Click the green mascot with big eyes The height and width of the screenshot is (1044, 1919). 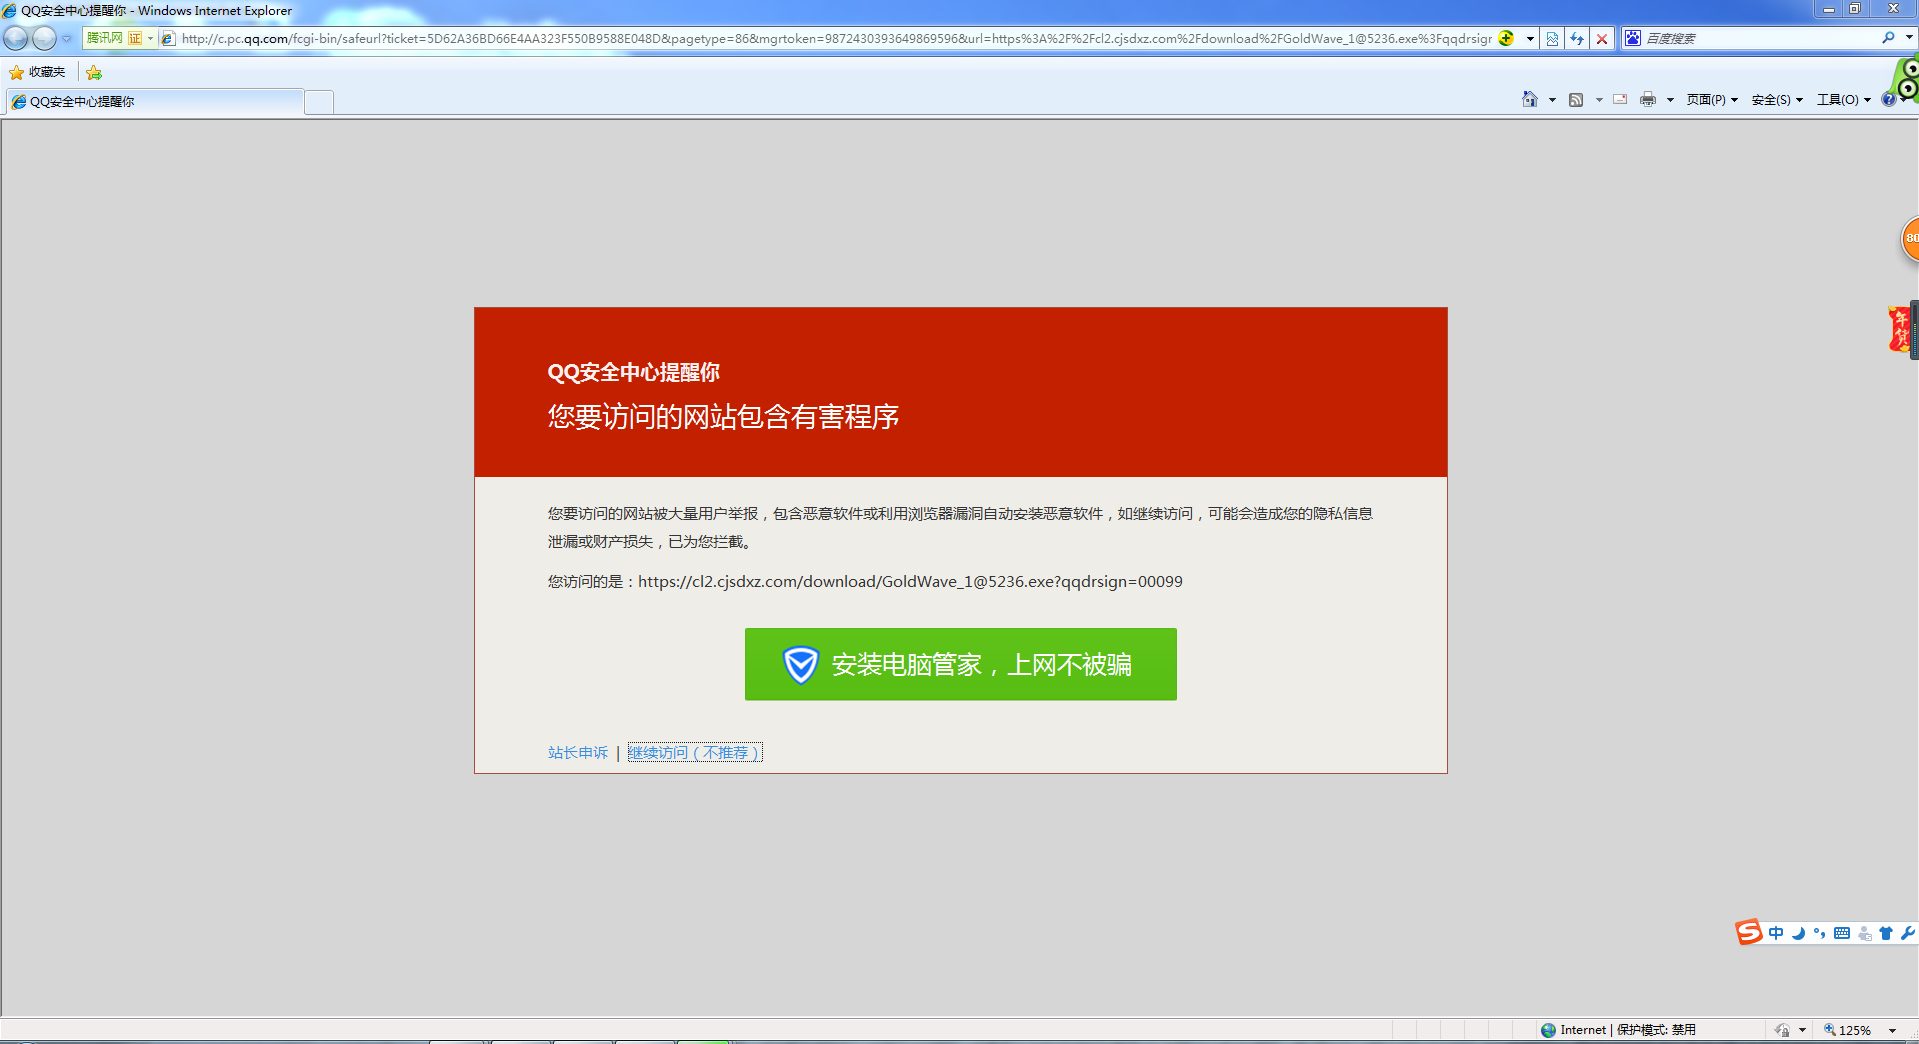1905,78
